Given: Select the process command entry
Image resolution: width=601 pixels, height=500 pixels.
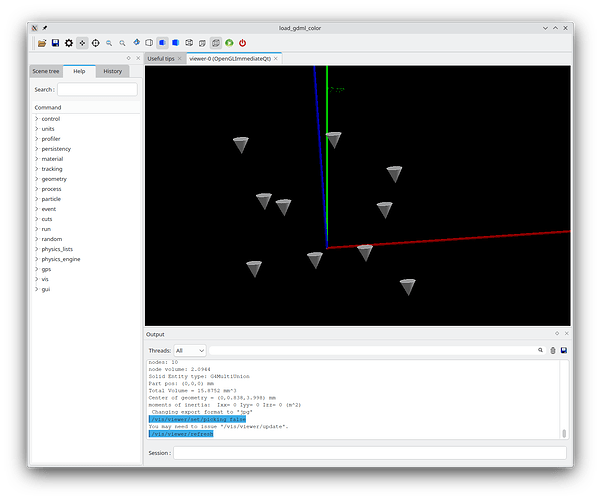Looking at the screenshot, I should tap(51, 189).
